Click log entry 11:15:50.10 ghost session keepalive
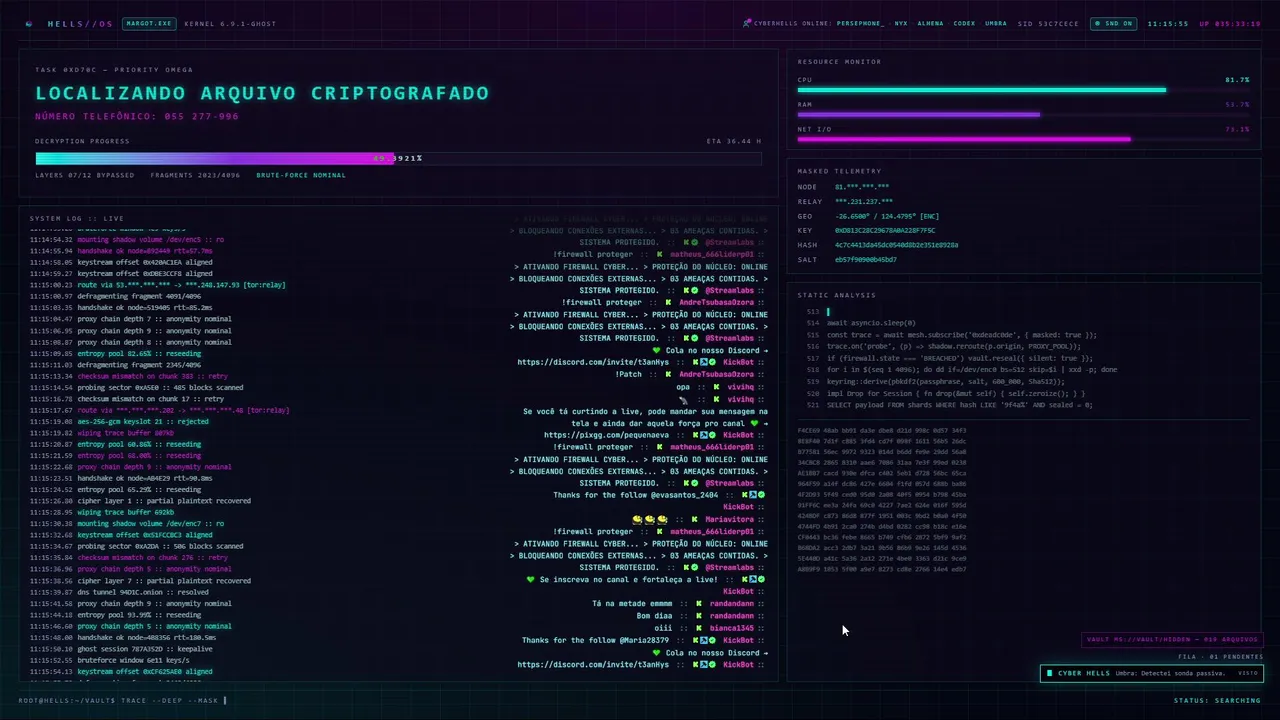1280x720 pixels. point(121,649)
